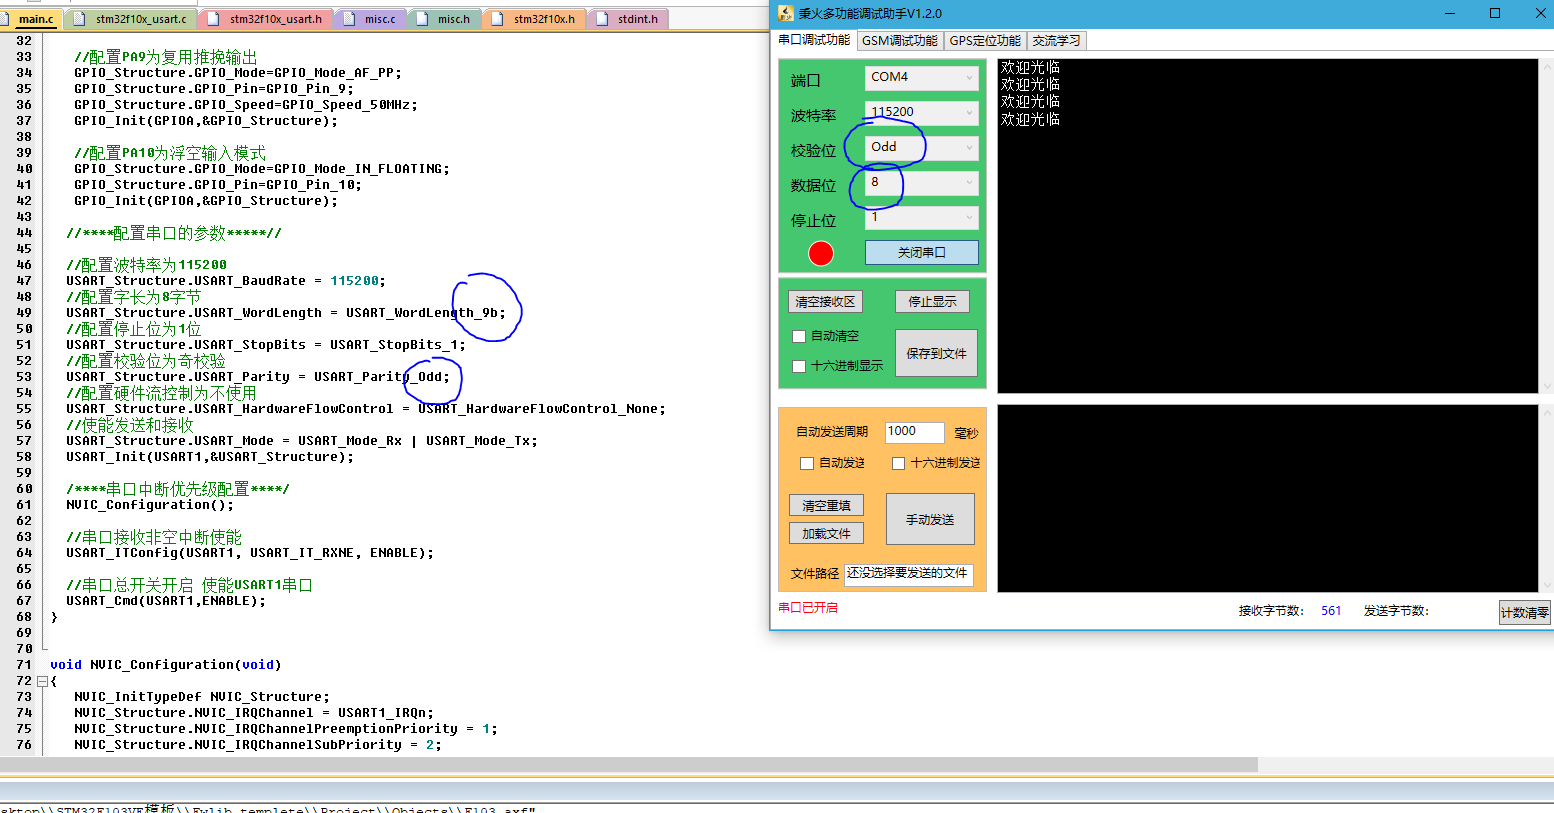The width and height of the screenshot is (1554, 813).
Task: Click the file icon on misc.h tab
Action: (422, 19)
